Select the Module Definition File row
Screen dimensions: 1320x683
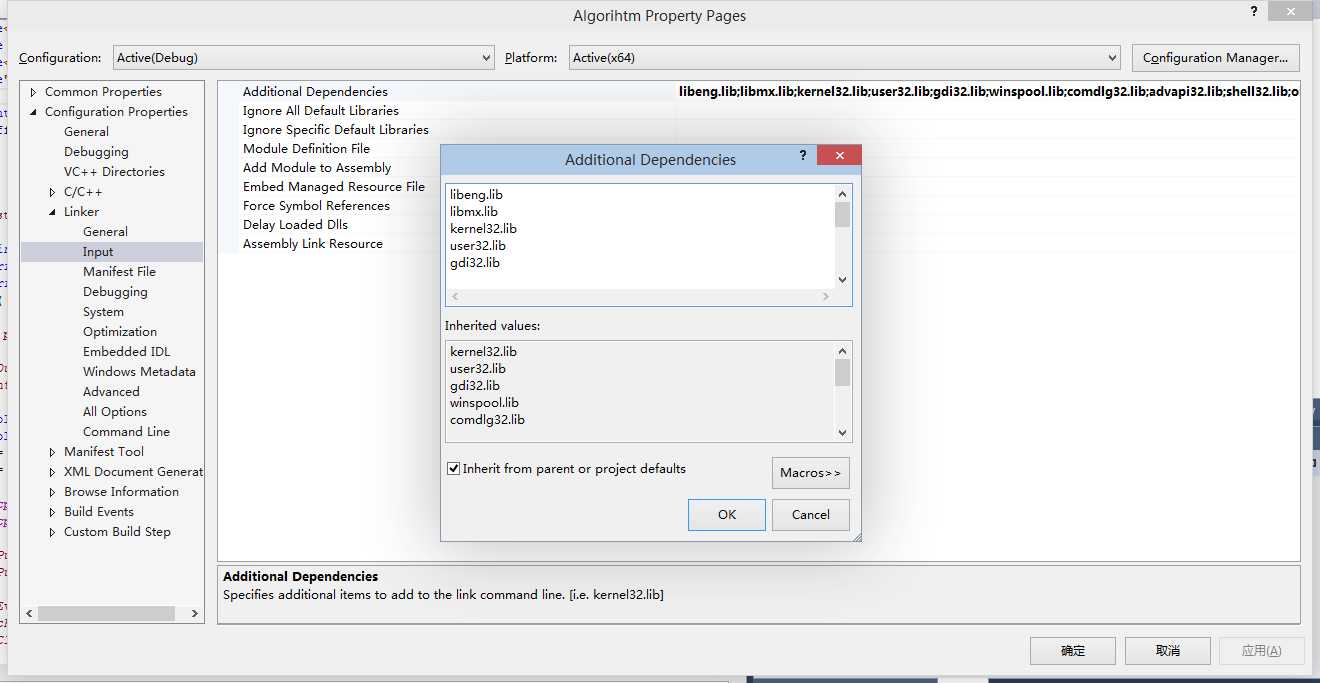click(x=306, y=149)
